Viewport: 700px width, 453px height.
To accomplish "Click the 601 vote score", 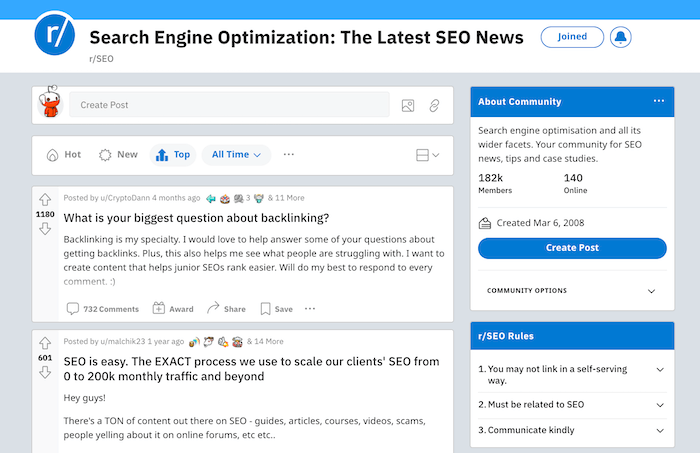I will pos(45,358).
